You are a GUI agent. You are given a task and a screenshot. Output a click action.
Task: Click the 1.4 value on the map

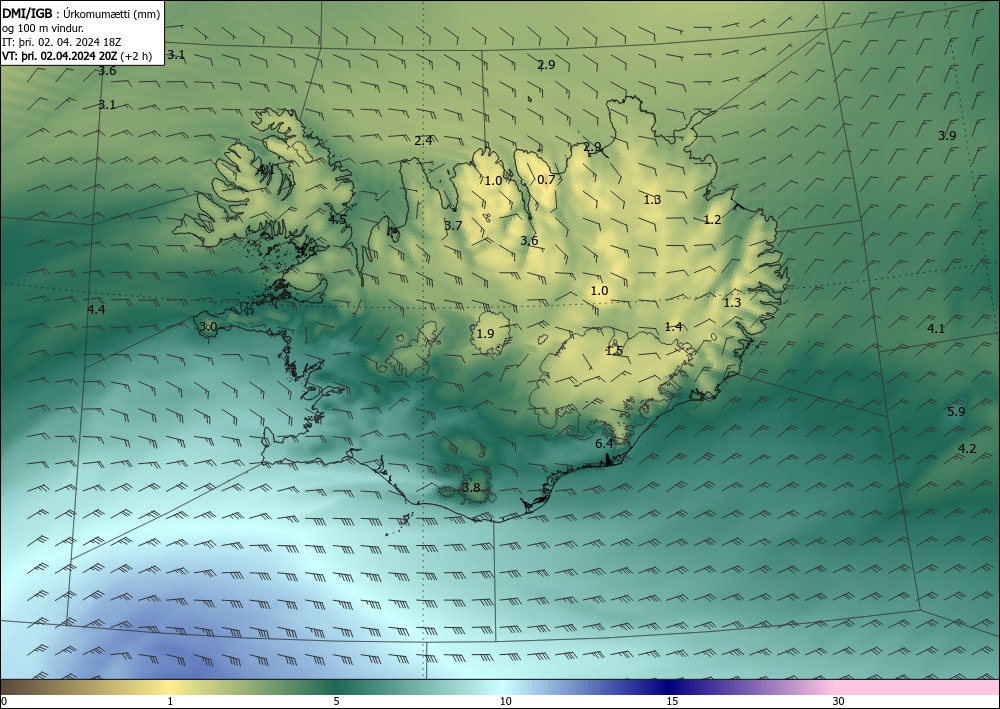(x=673, y=326)
